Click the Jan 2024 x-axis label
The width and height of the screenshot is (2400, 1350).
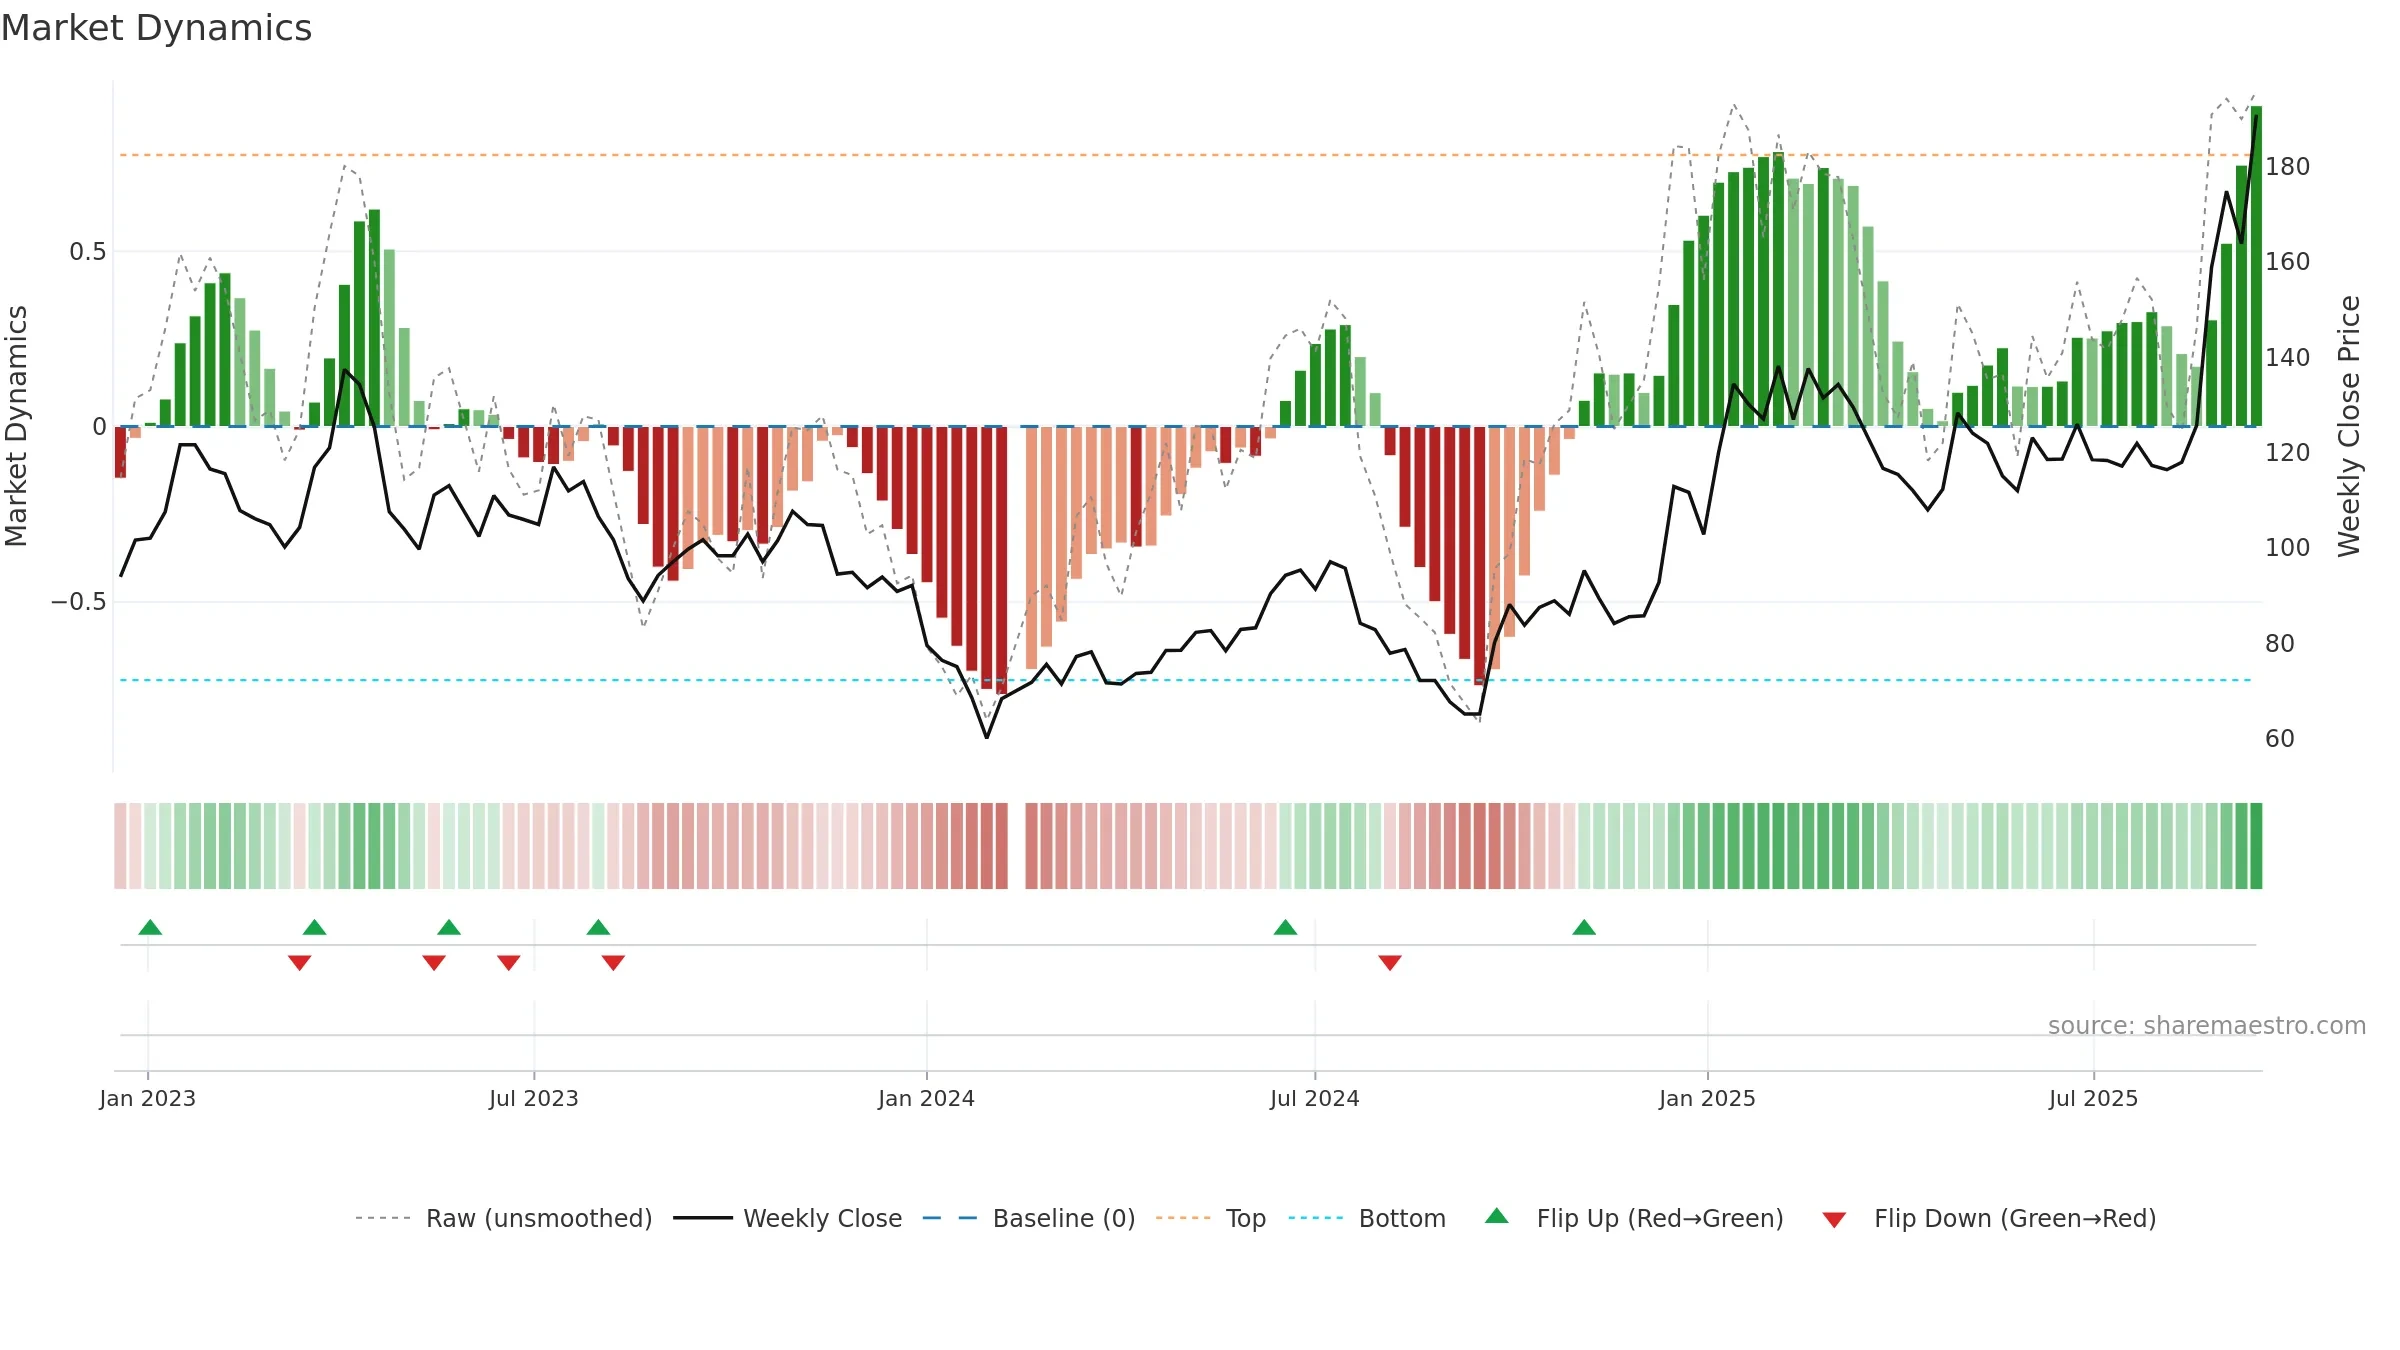(926, 1098)
